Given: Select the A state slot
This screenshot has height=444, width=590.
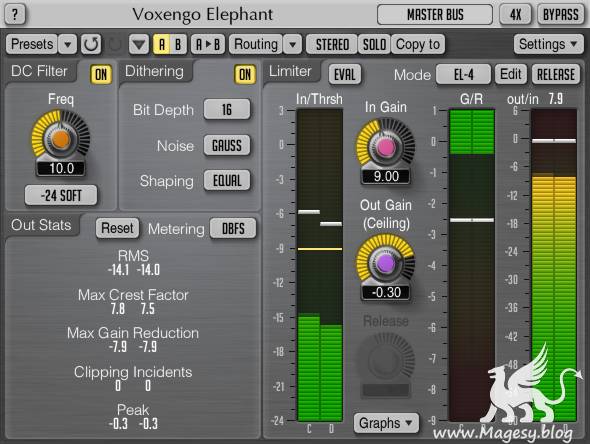Looking at the screenshot, I should click(x=161, y=44).
